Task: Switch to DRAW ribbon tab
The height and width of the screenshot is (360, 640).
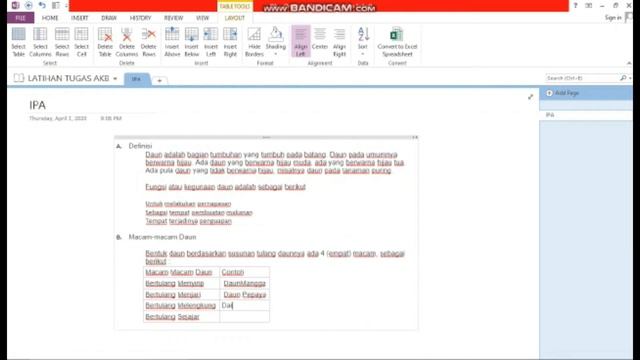Action: [109, 18]
